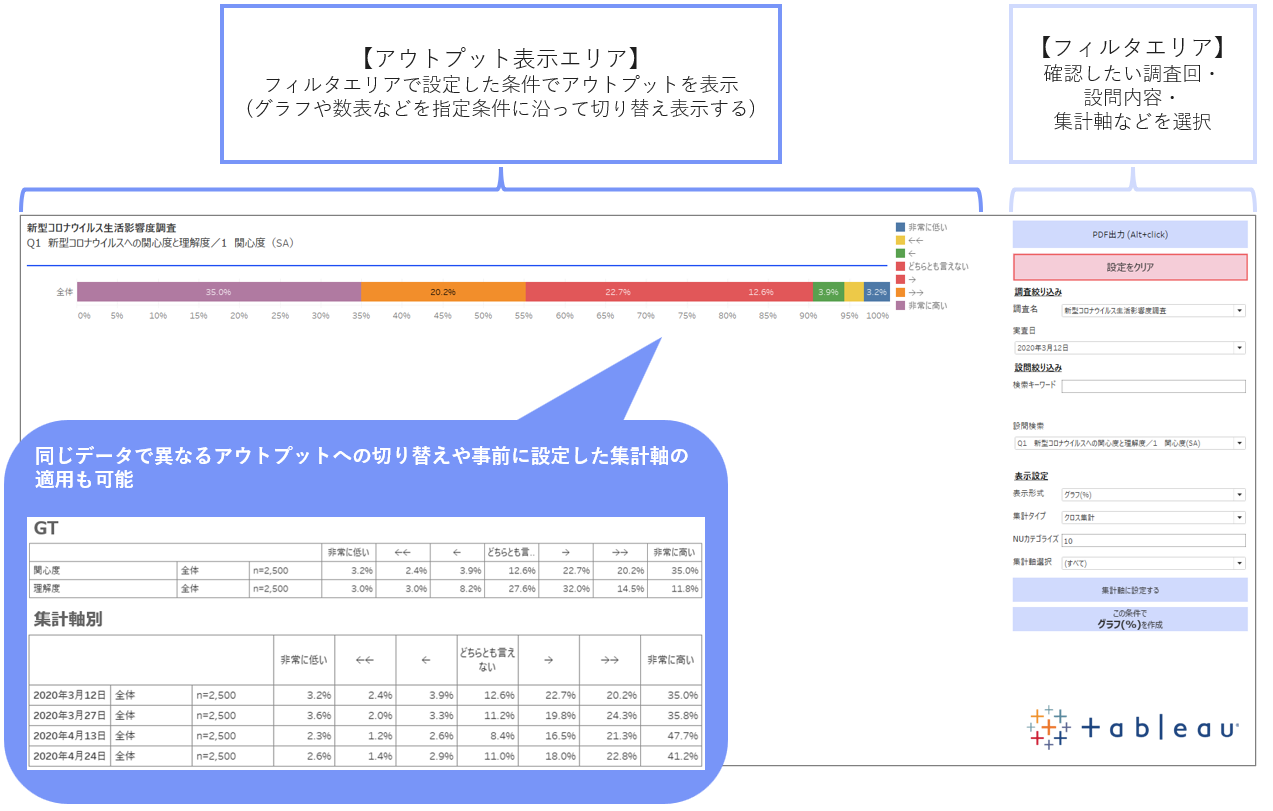
Task: Expand the 集計タイプ dropdown
Action: click(1153, 518)
